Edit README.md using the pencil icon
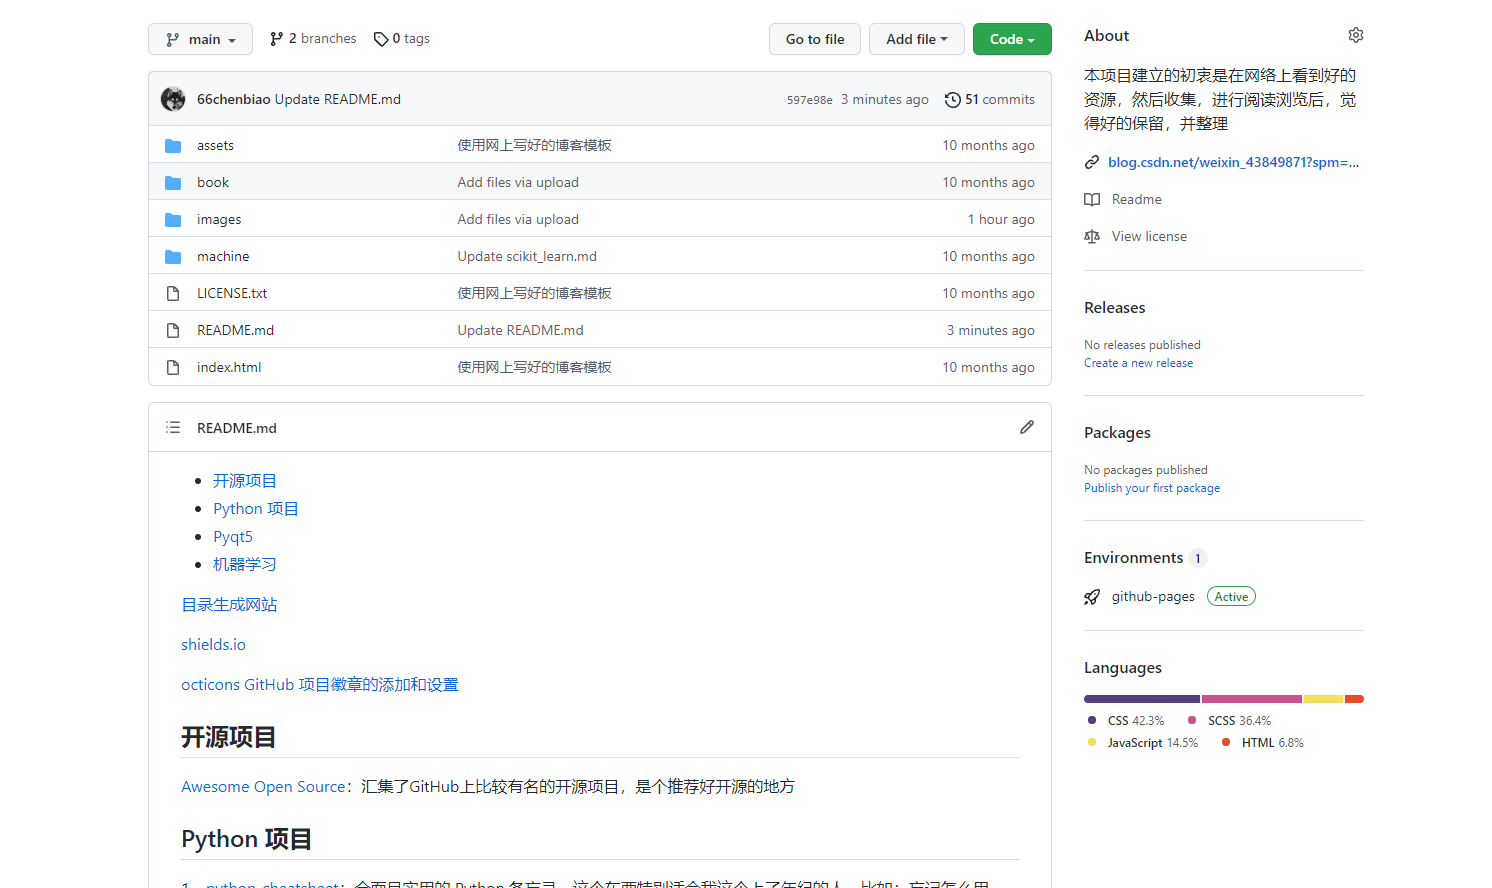Screen dimensions: 1492x888 click(x=1027, y=427)
